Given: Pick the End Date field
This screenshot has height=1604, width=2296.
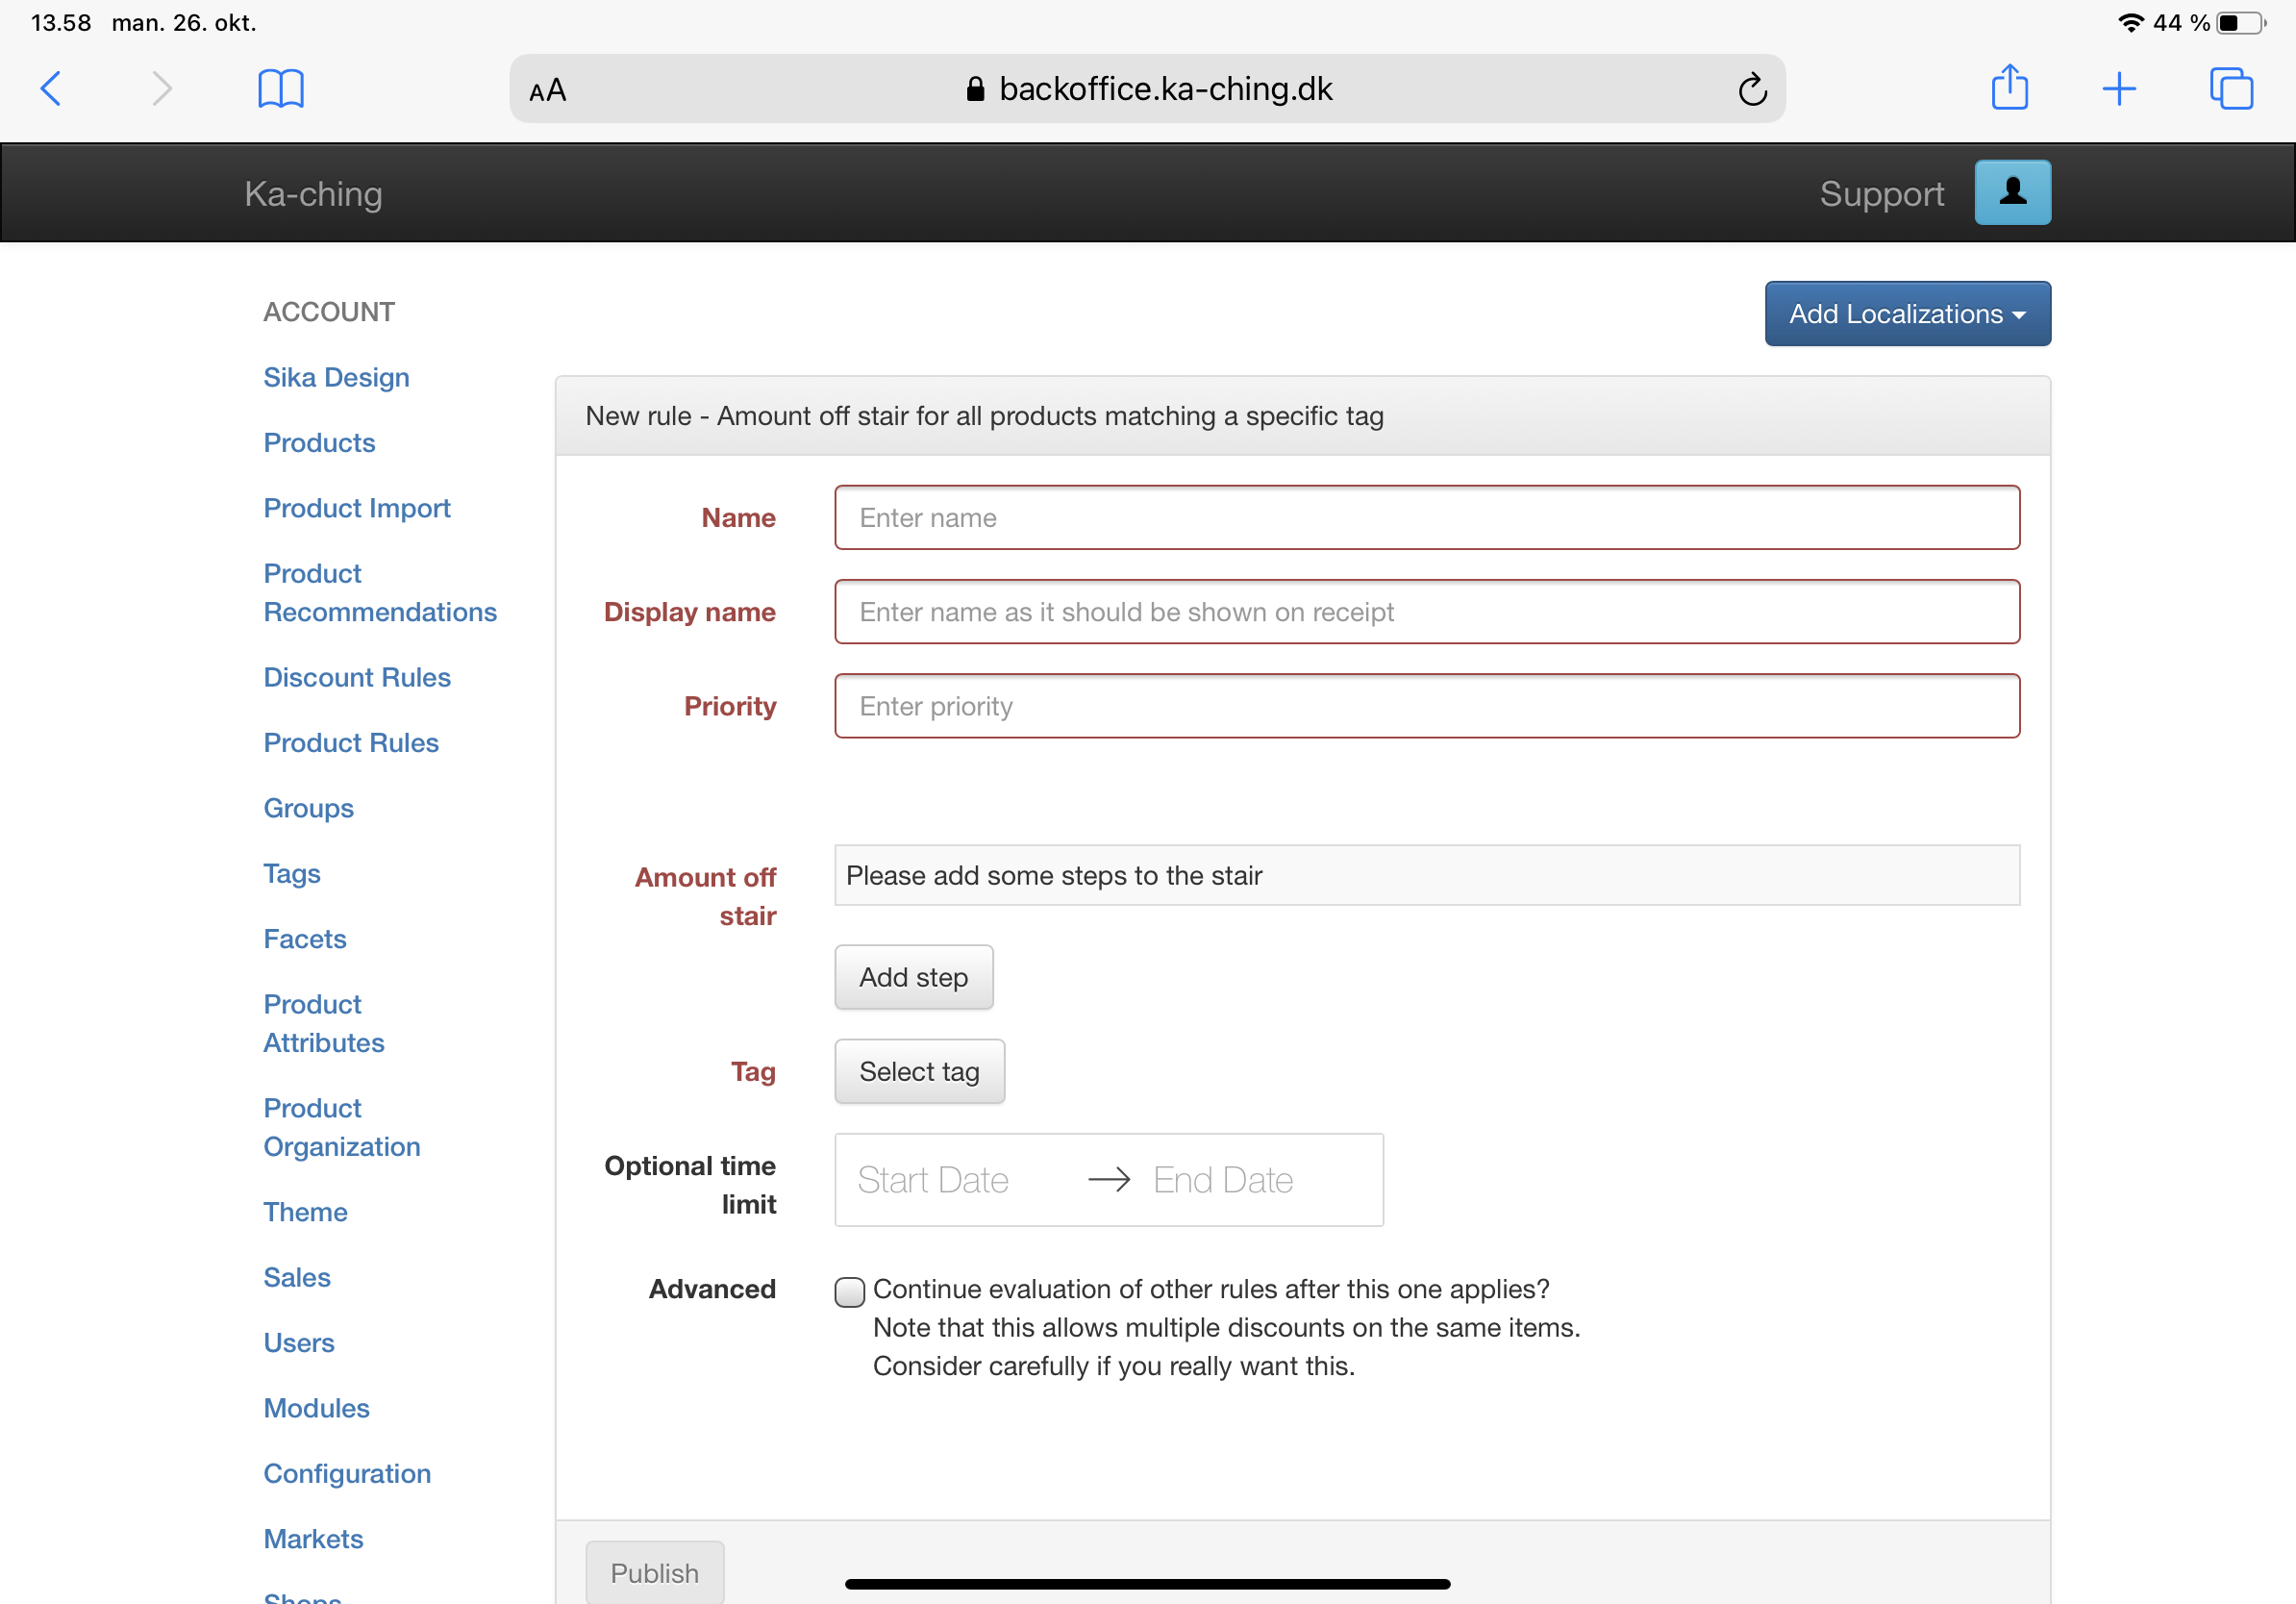Looking at the screenshot, I should tap(1223, 1180).
